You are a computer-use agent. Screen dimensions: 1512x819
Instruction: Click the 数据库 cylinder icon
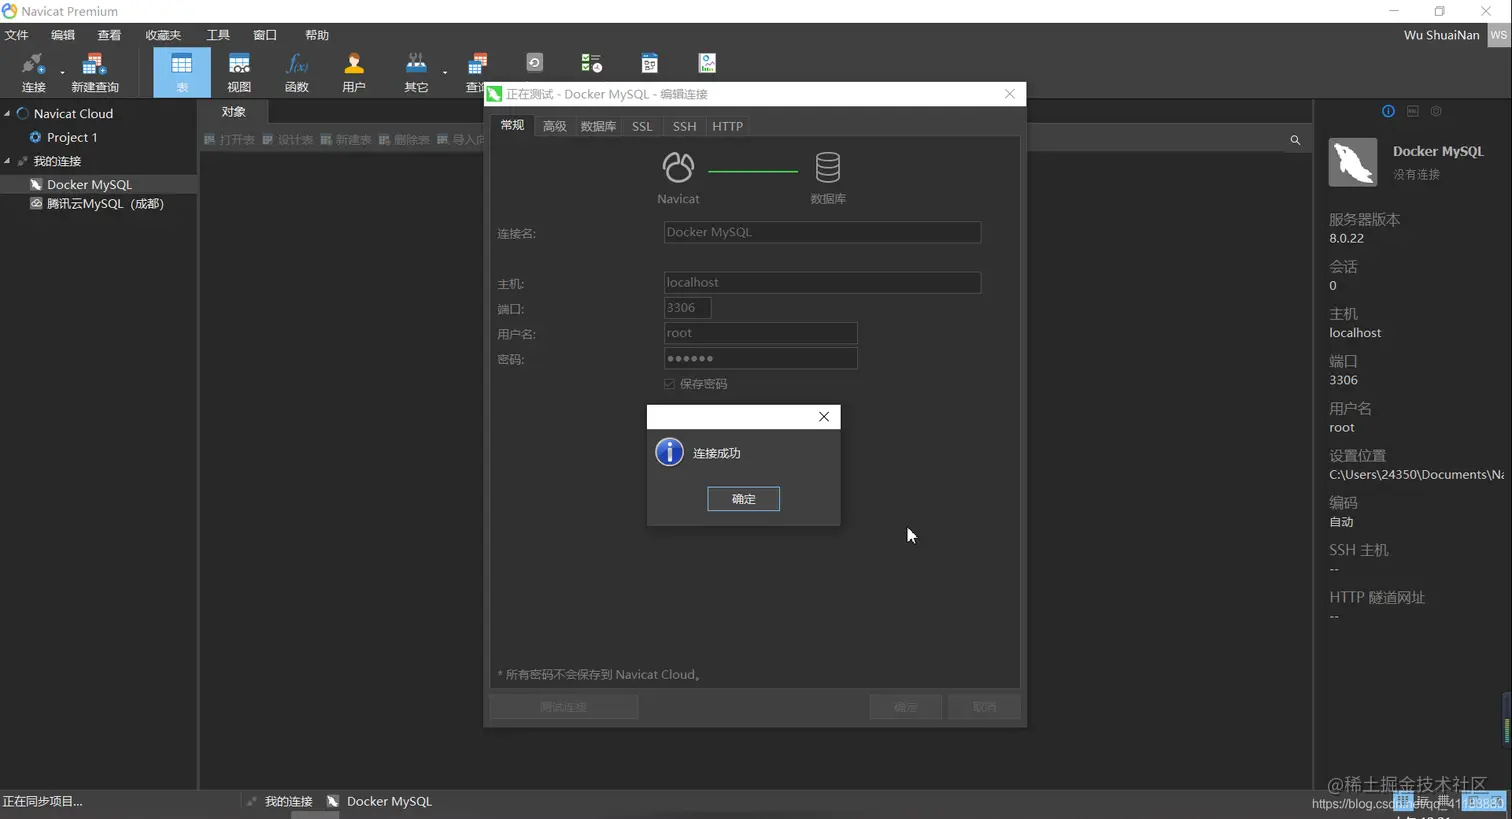[x=828, y=167]
